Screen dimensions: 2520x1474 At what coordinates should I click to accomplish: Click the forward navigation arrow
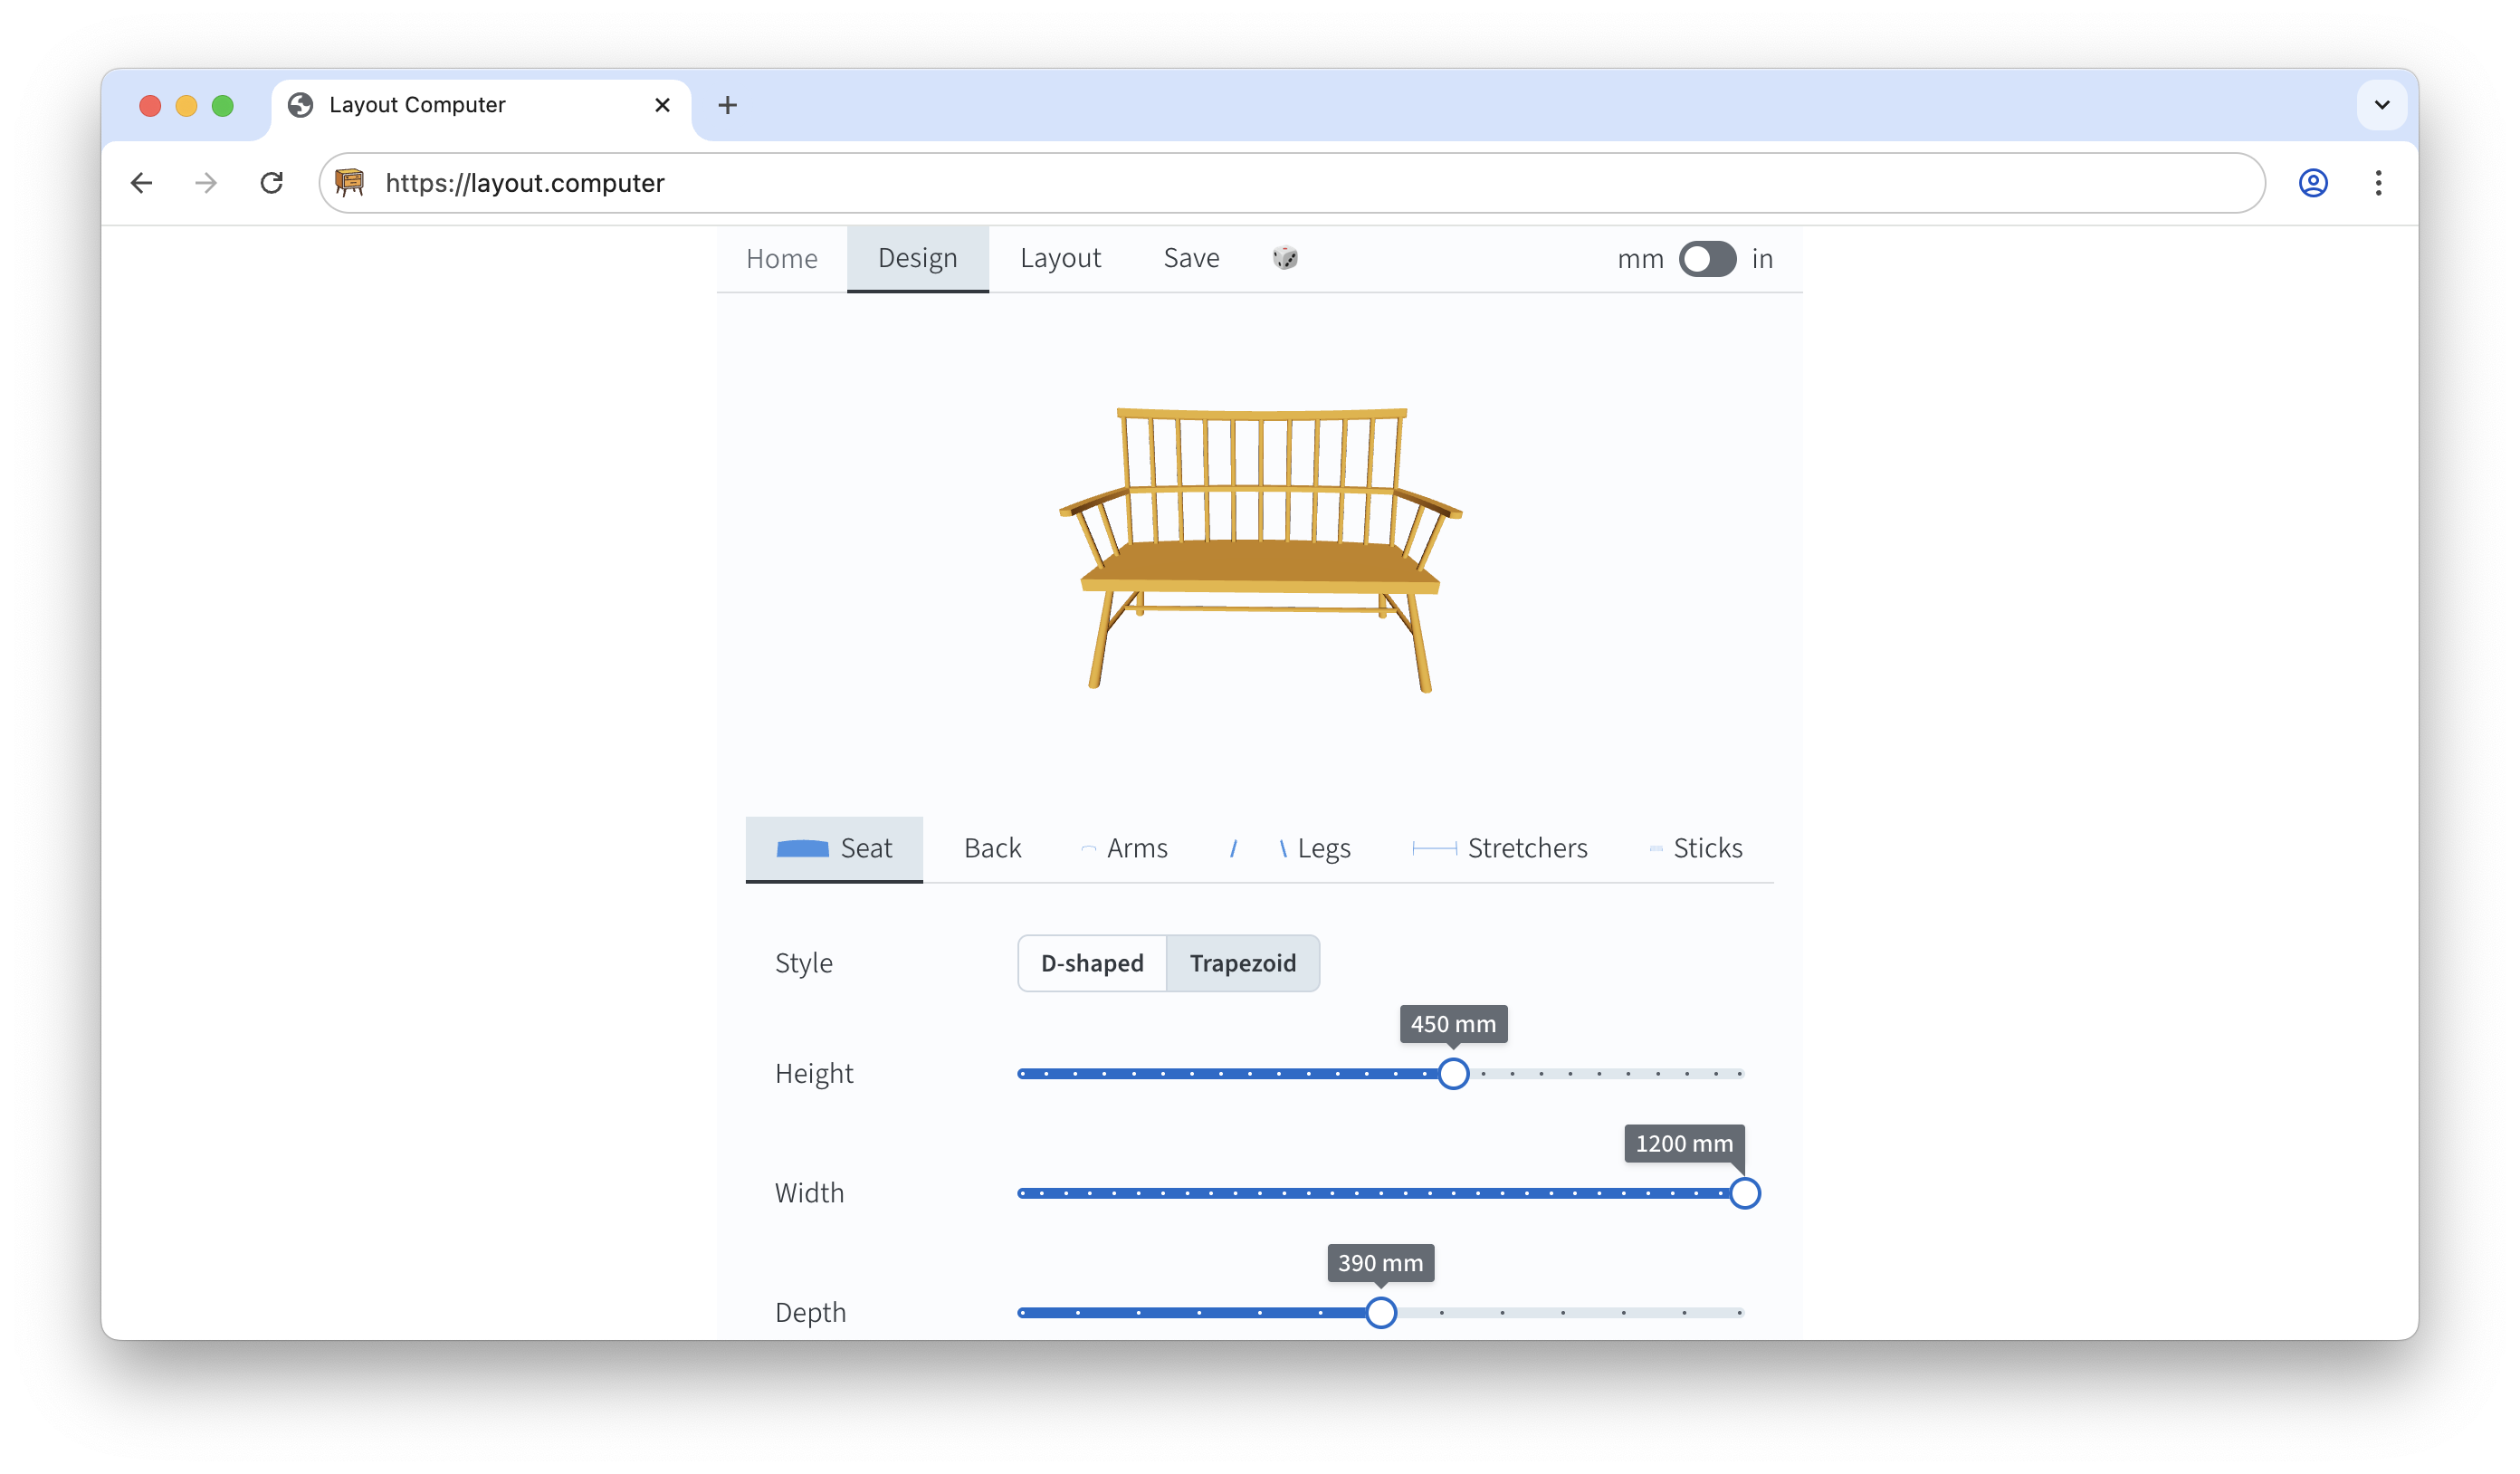click(x=206, y=183)
